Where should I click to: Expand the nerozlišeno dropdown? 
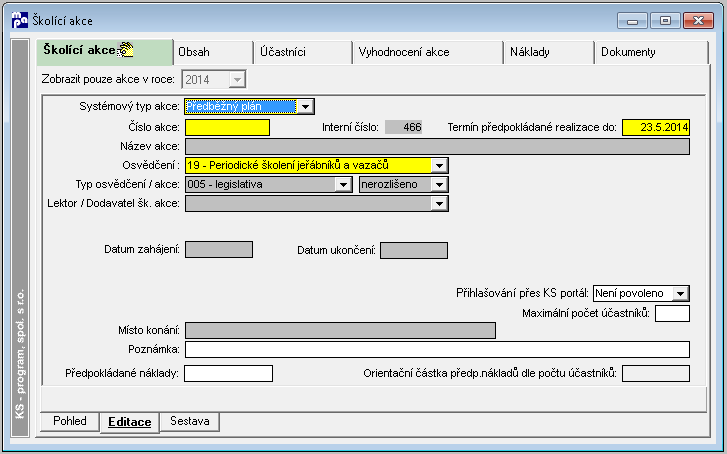tap(439, 185)
